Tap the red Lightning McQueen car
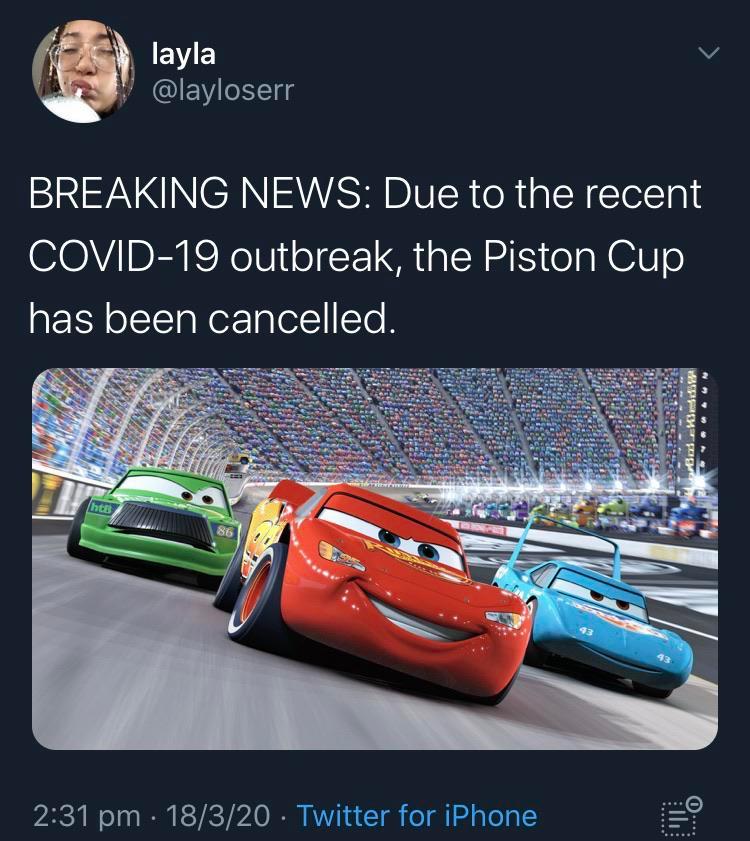Screen dimensions: 750x841 click(x=376, y=587)
